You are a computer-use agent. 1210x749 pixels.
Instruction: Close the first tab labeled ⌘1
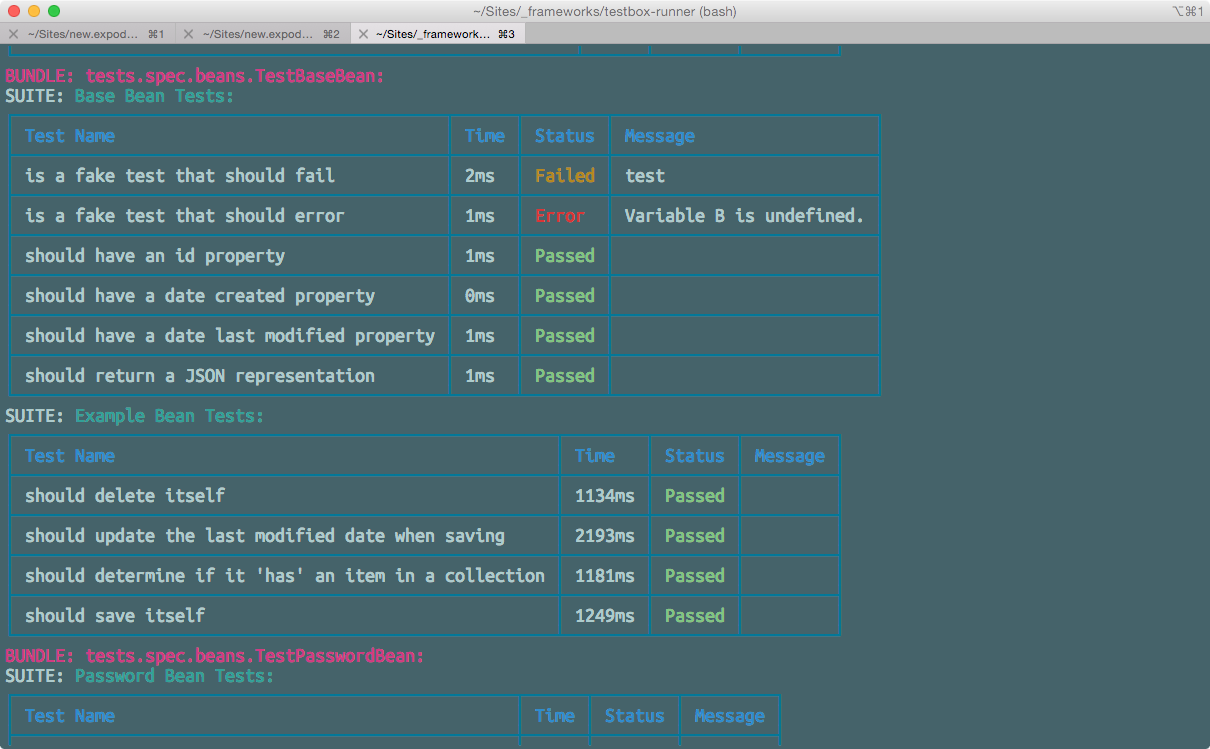click(x=13, y=34)
